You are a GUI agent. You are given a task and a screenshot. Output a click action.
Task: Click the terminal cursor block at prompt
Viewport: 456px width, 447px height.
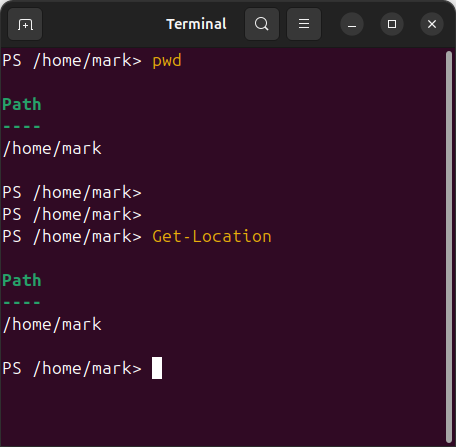157,368
